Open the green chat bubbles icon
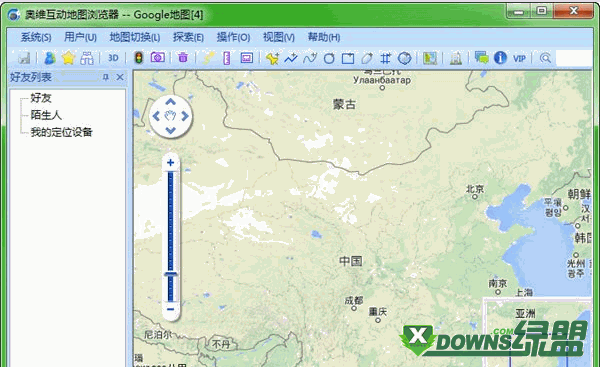 pos(481,58)
